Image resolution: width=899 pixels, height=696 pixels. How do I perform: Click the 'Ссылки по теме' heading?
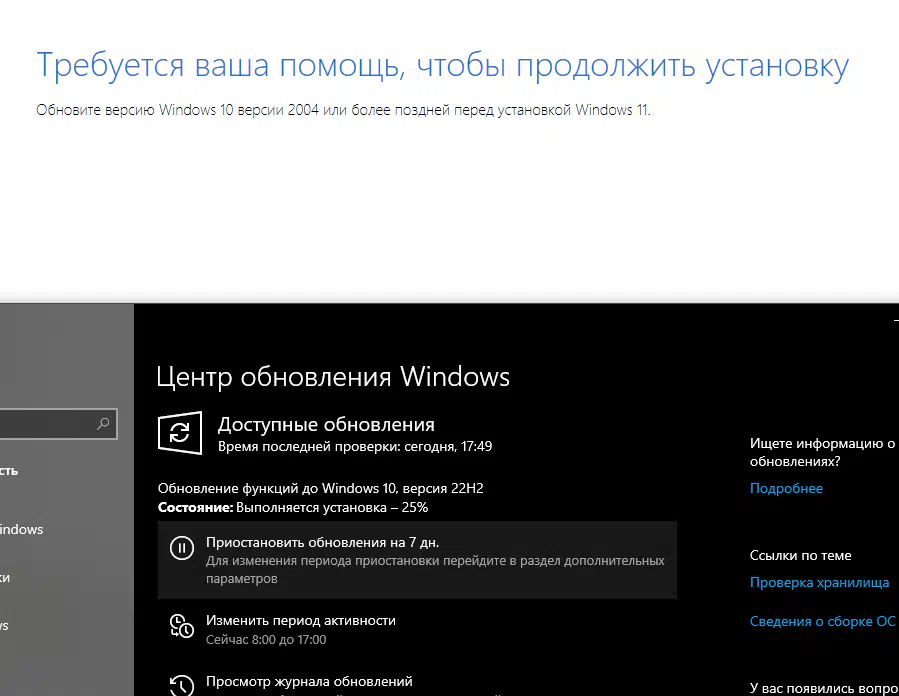pos(800,556)
